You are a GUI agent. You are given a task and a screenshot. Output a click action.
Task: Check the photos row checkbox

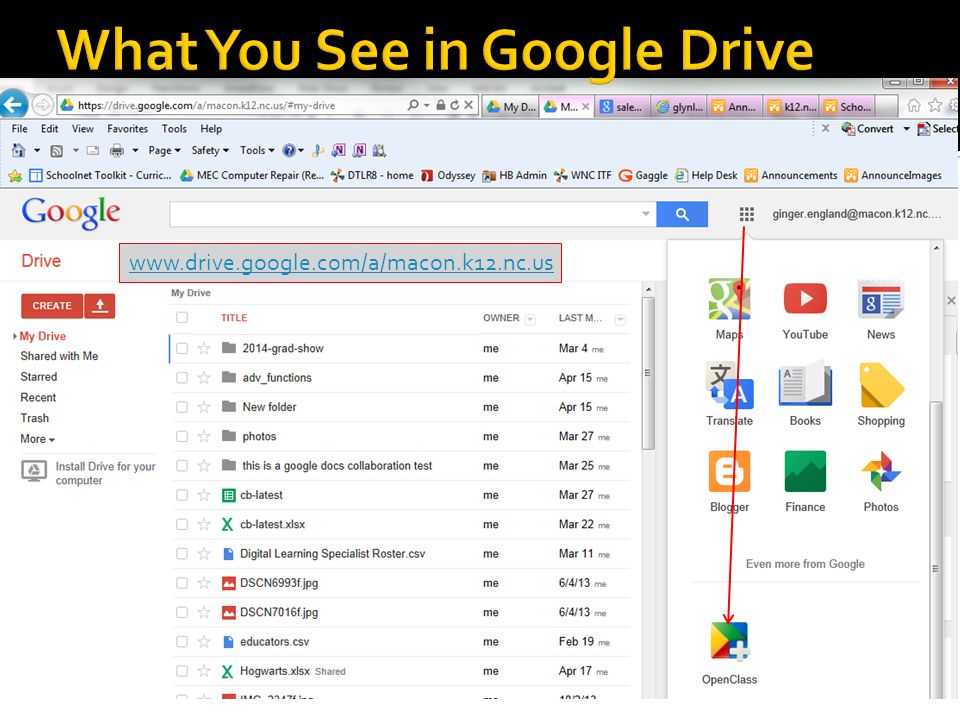click(x=182, y=437)
